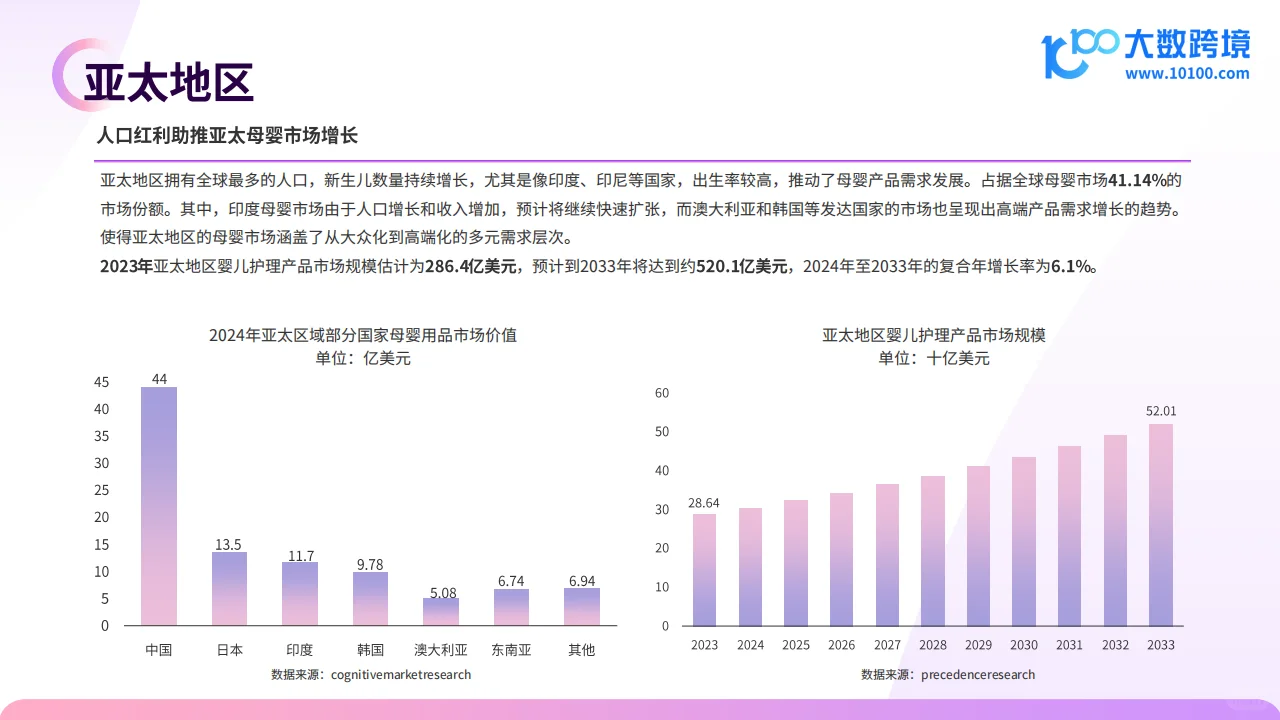
Task: Toggle visibility of the 韩国 bar
Action: [370, 600]
